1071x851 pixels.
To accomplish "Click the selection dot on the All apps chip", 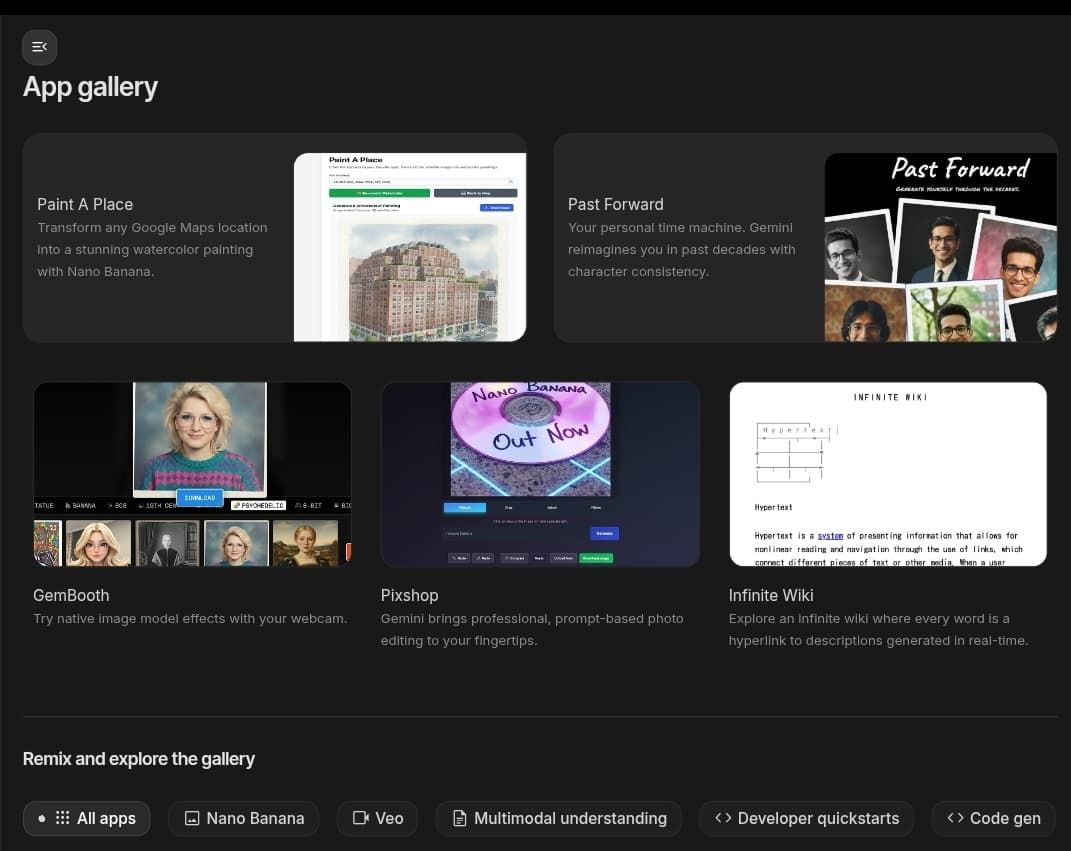I will click(42, 818).
